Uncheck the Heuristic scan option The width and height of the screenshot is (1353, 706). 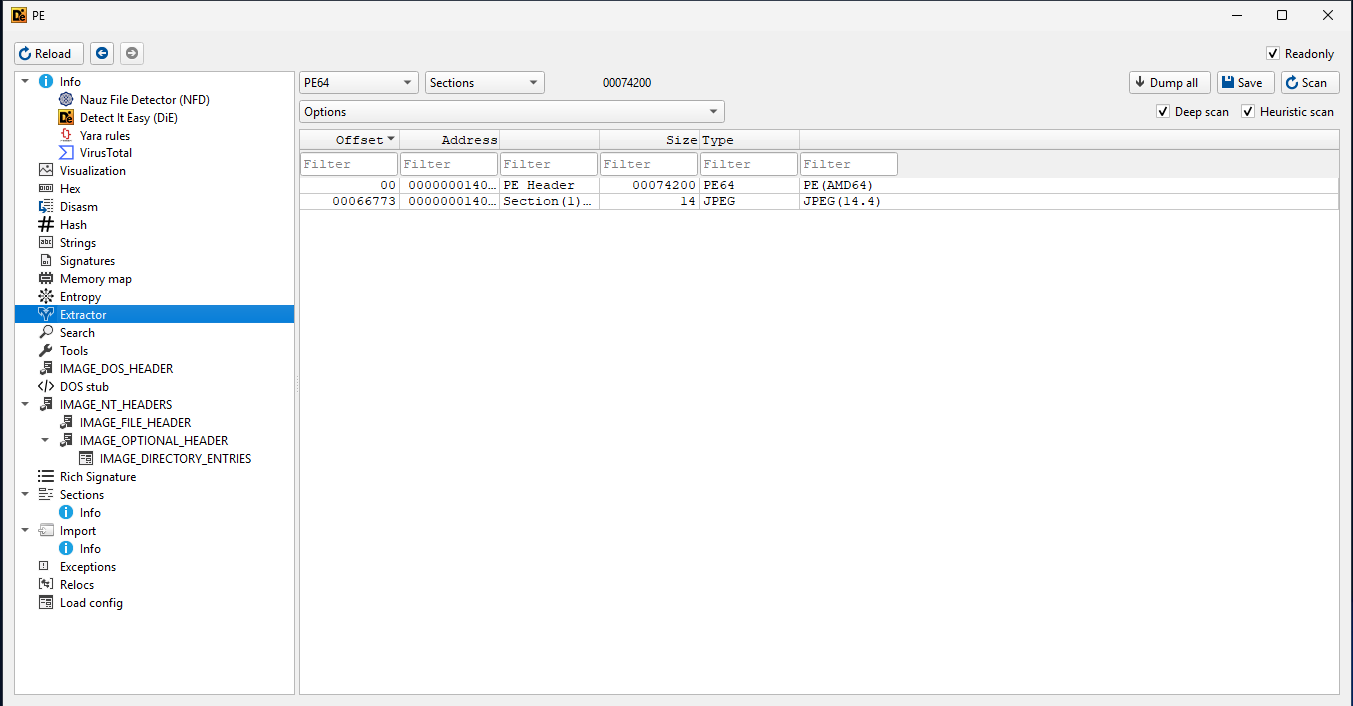[x=1248, y=112]
